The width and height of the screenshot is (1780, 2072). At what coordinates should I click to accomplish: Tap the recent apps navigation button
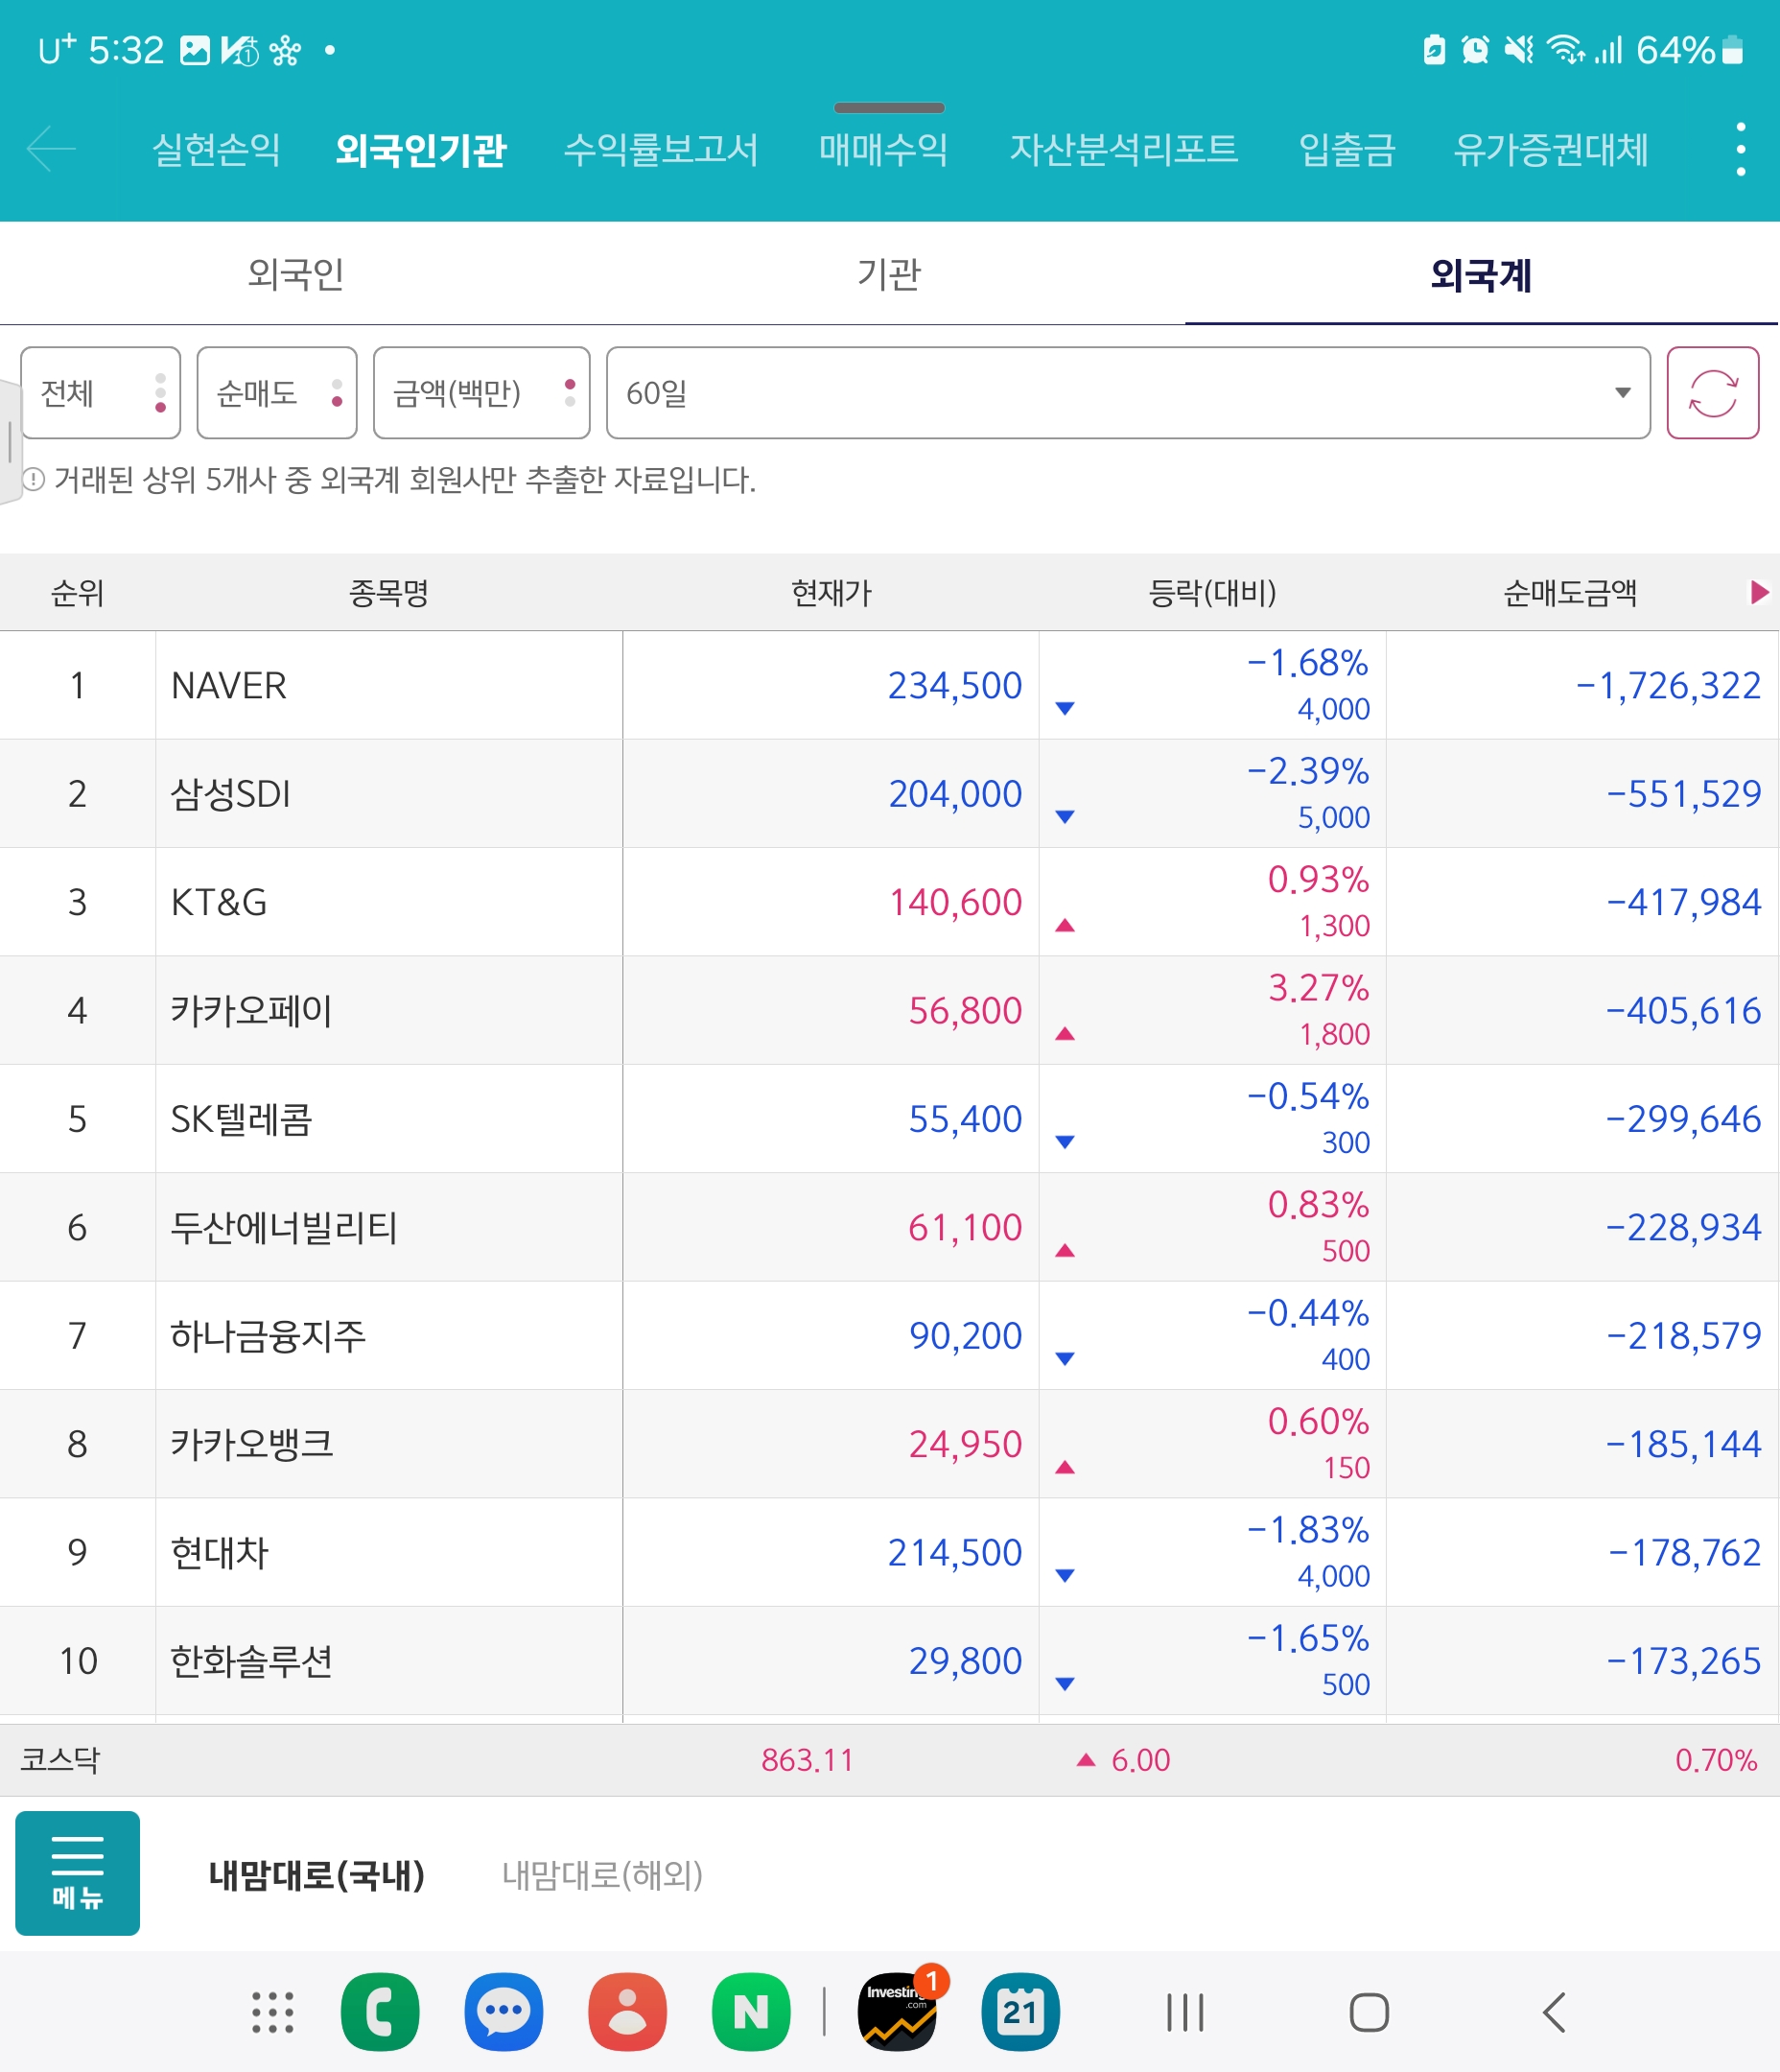tap(1185, 2012)
